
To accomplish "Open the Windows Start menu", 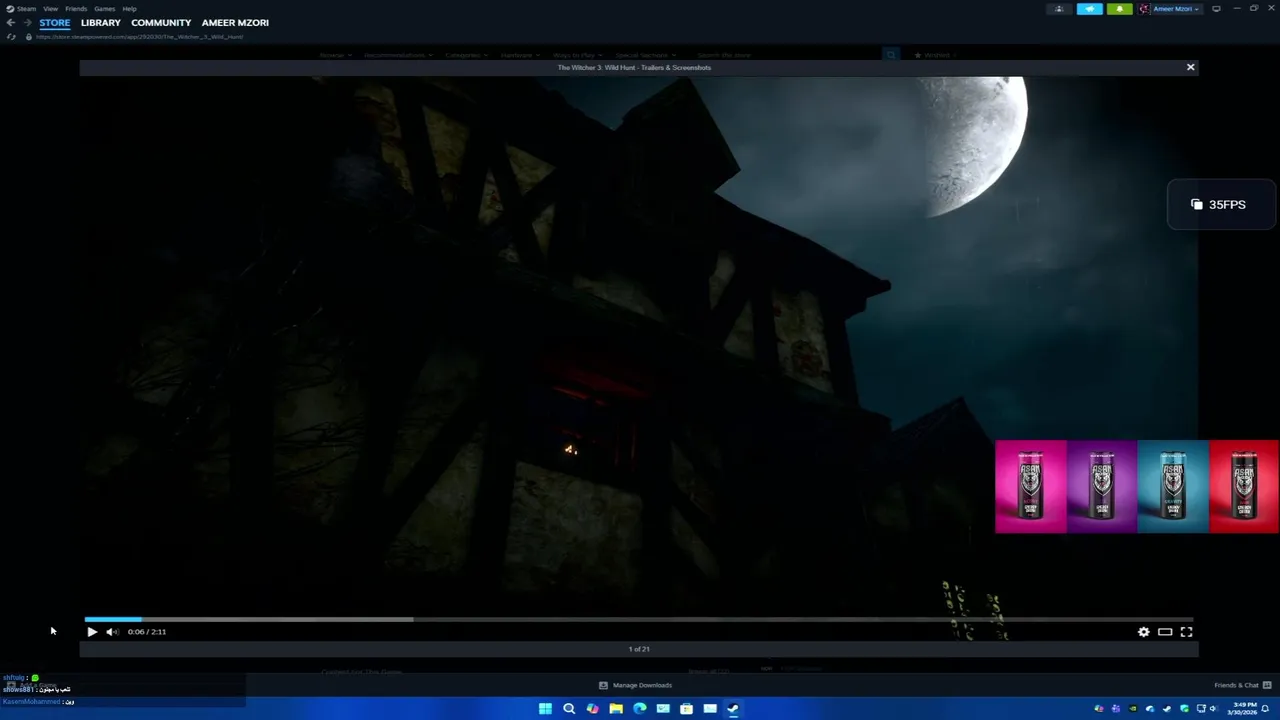I will [x=545, y=708].
